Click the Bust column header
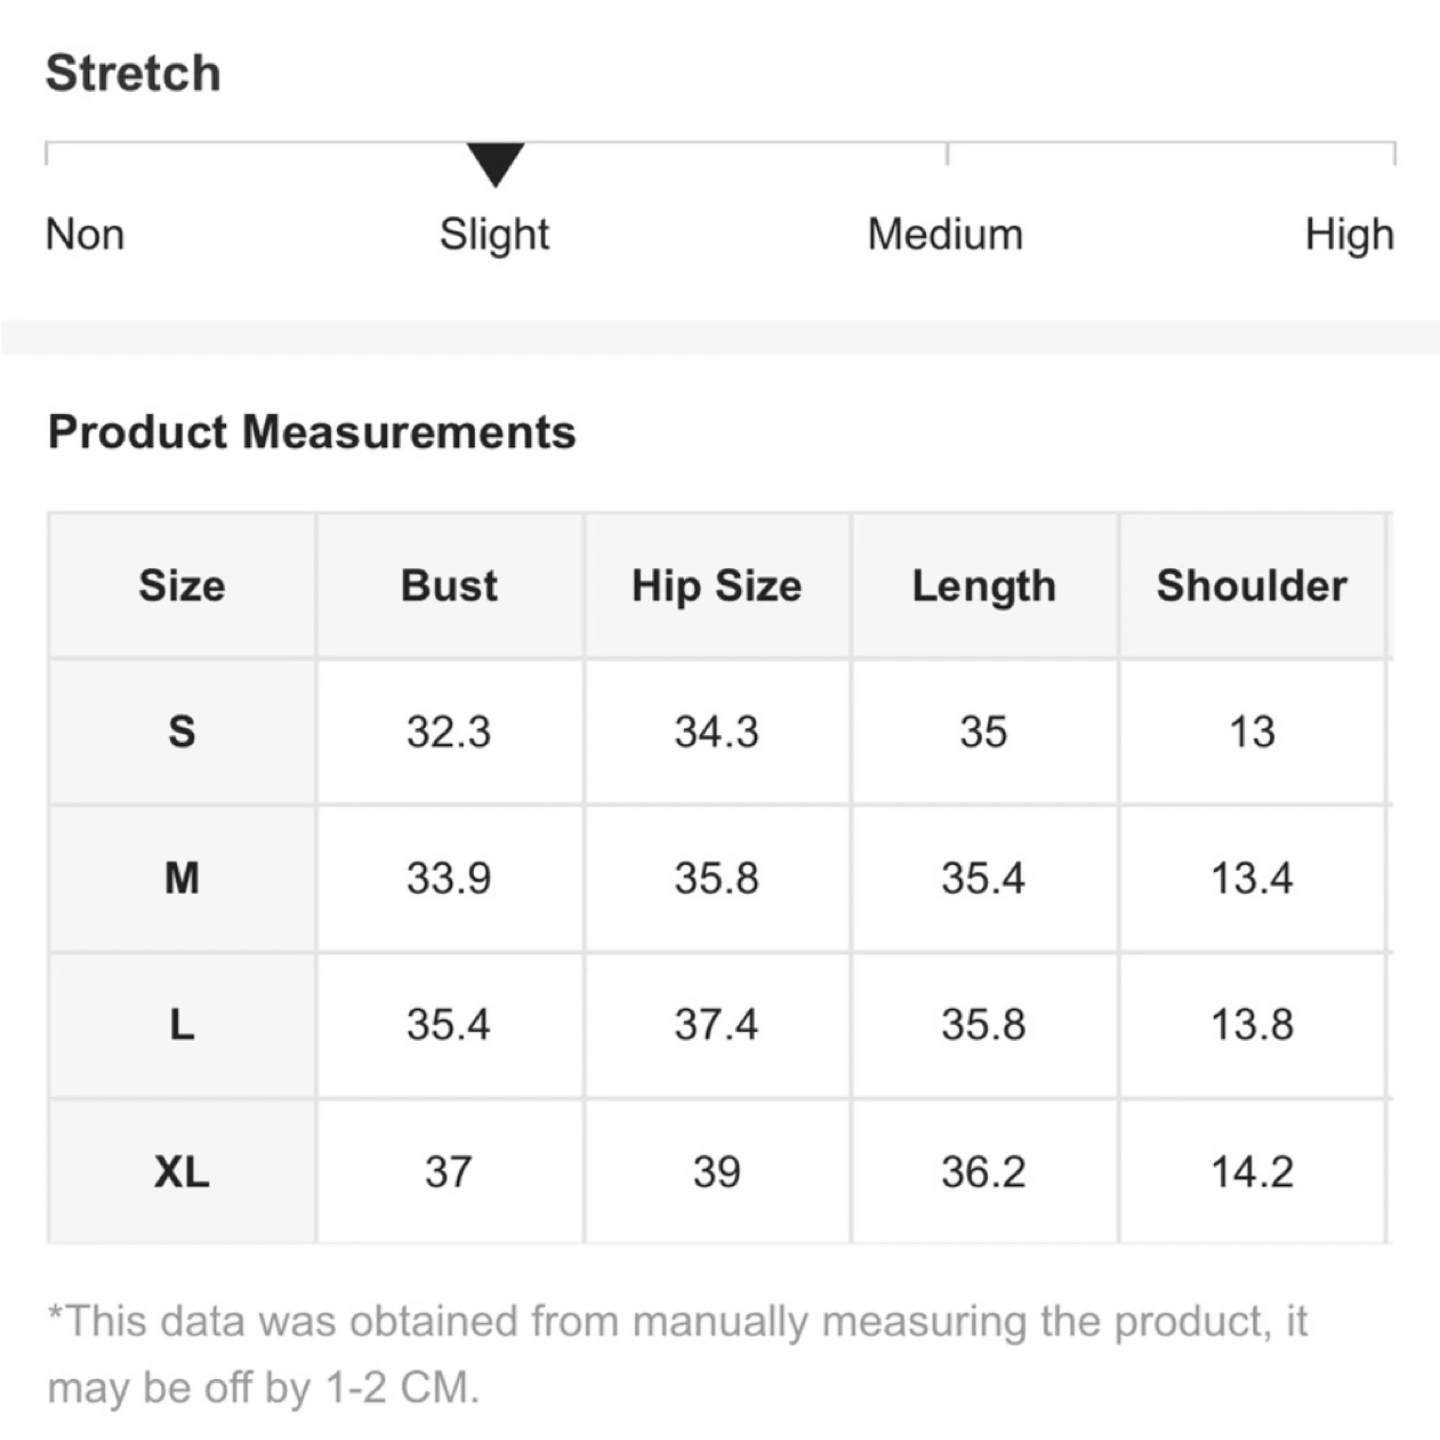Viewport: 1440px width, 1440px height. 449,586
